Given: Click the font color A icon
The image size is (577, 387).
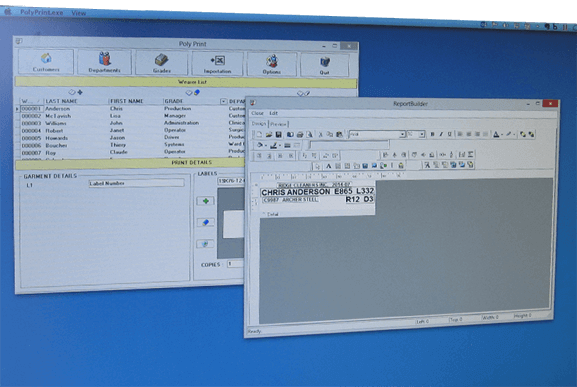Looking at the screenshot, I should pos(496,134).
